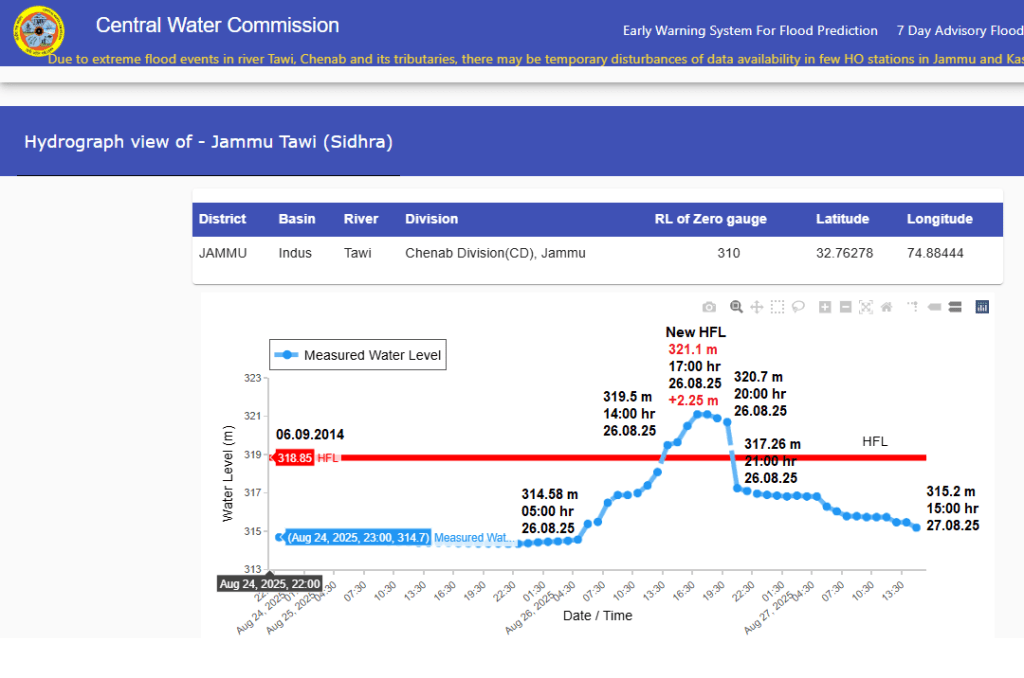Click the Central Water Commission title
This screenshot has width=1024, height=678.
[x=217, y=25]
